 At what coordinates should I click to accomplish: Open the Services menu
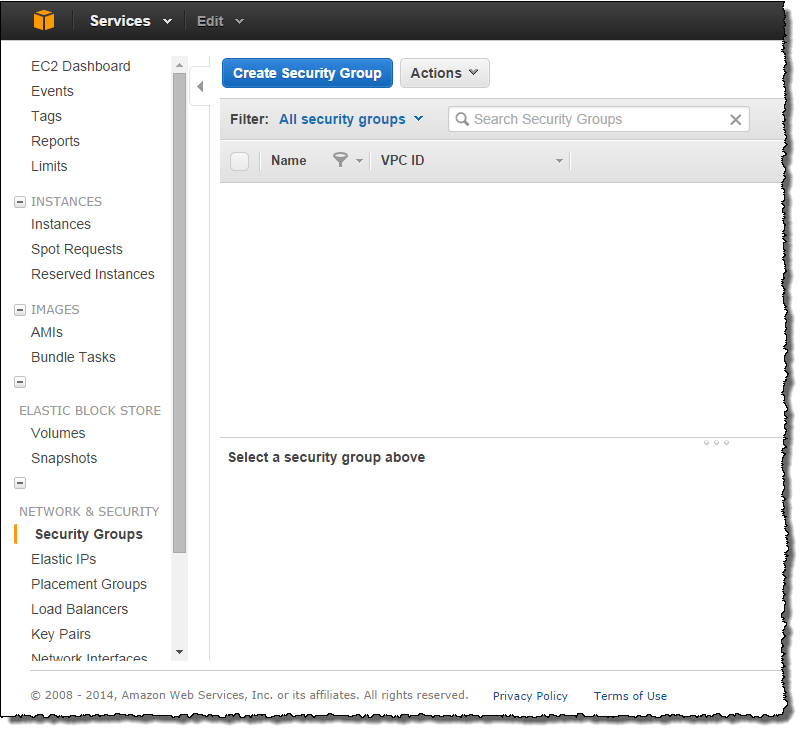(131, 21)
